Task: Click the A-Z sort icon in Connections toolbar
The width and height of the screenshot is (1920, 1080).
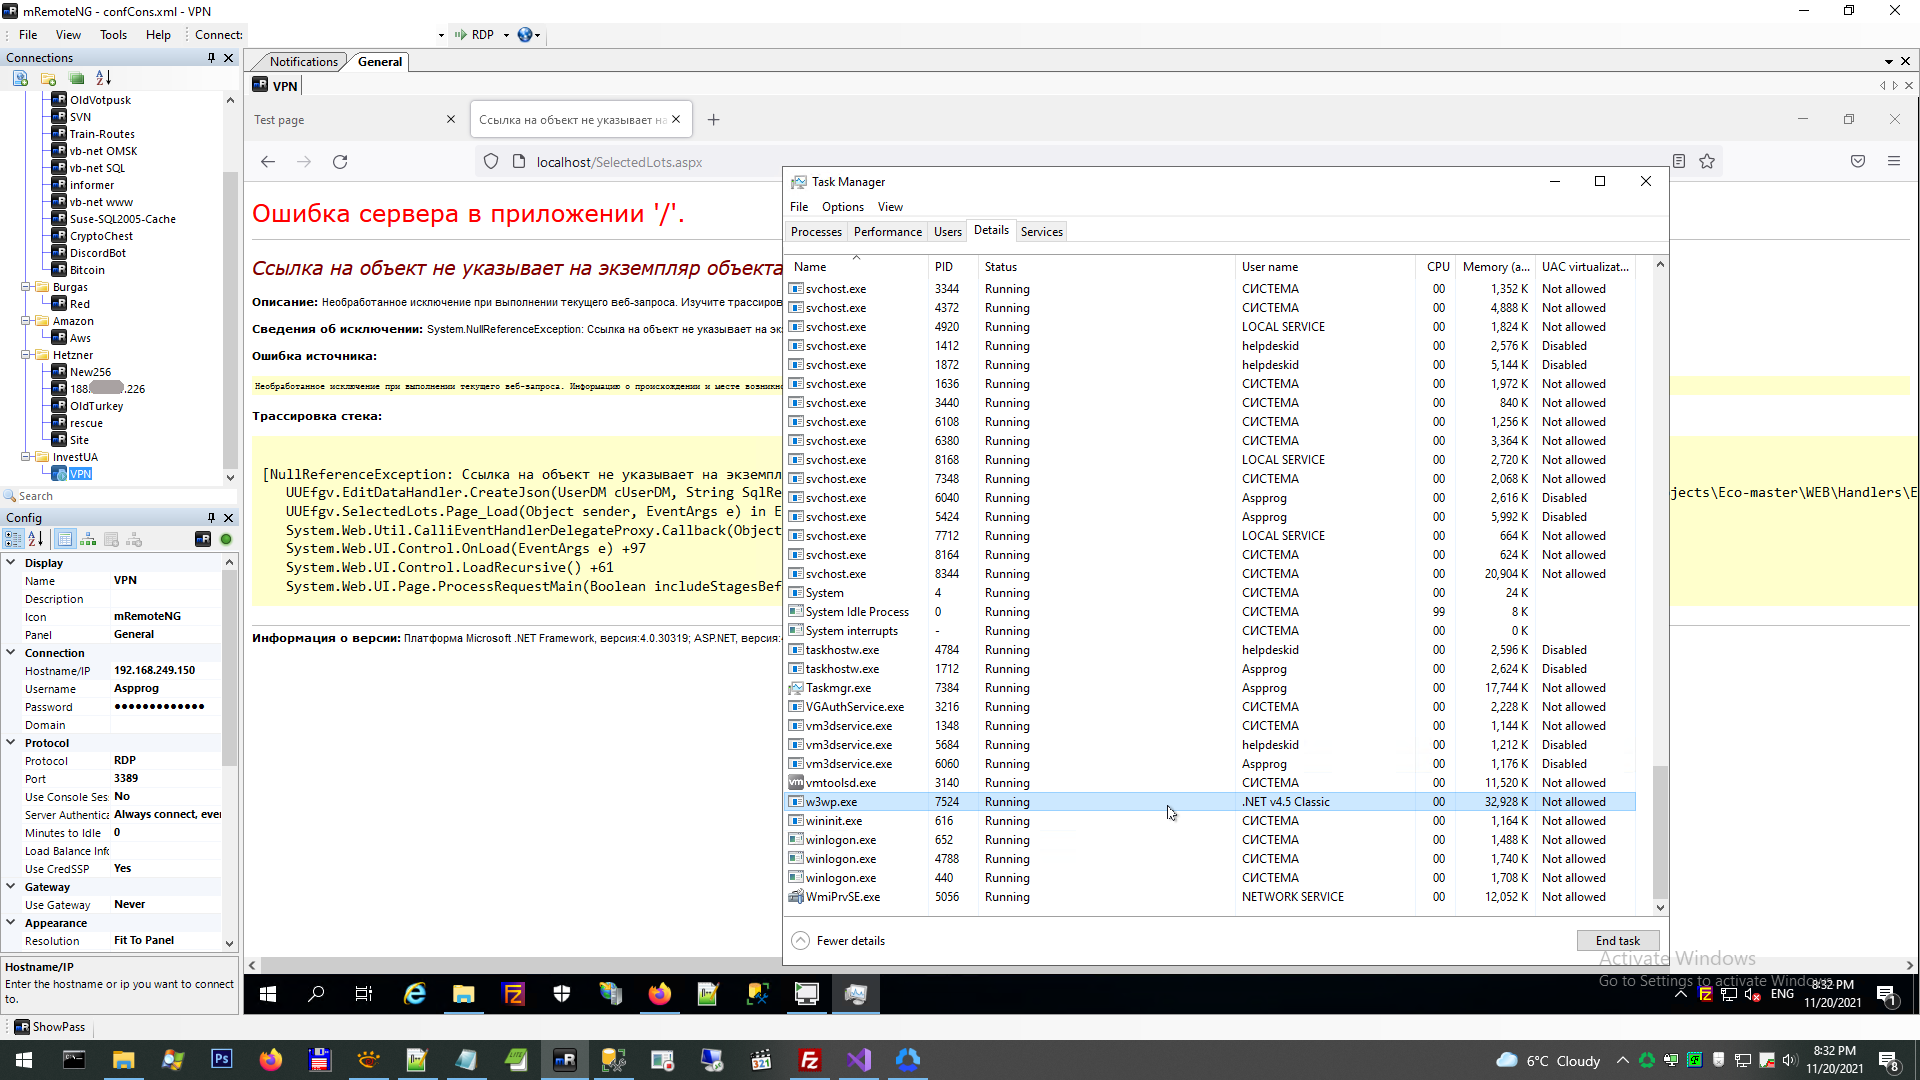Action: point(103,78)
